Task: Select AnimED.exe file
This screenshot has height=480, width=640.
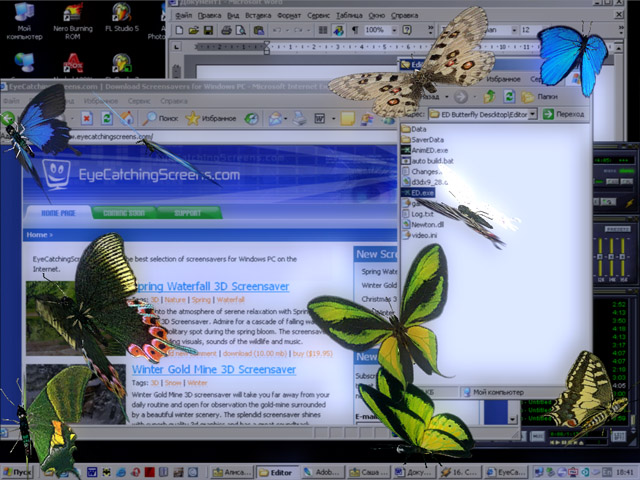Action: click(425, 150)
